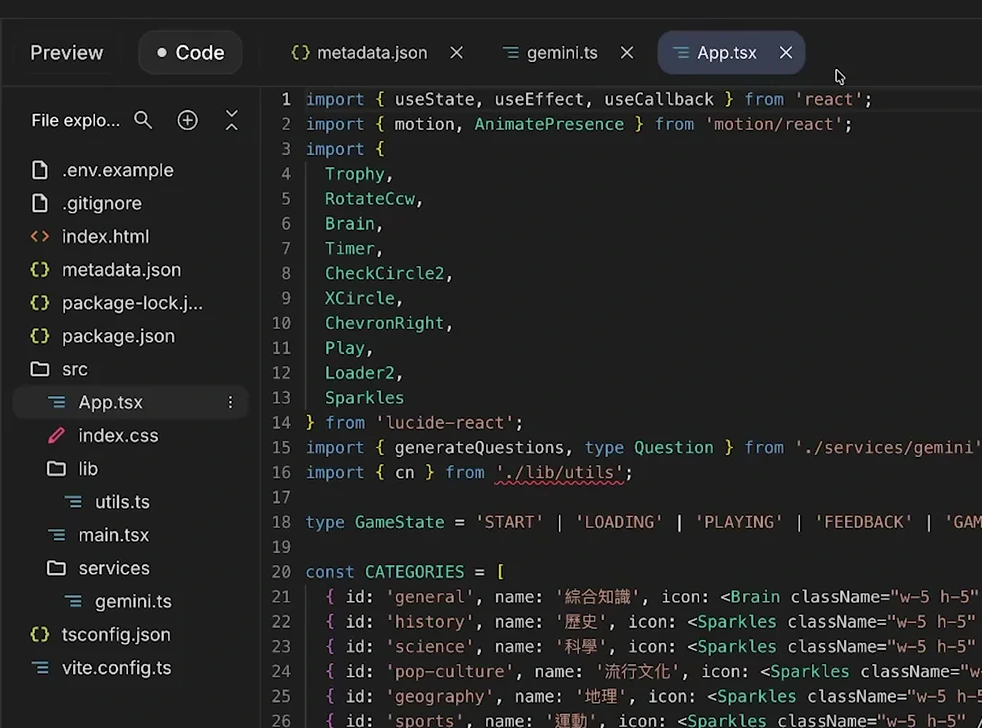982x728 pixels.
Task: Open tsconfig.json in the file tree
Action: point(116,635)
